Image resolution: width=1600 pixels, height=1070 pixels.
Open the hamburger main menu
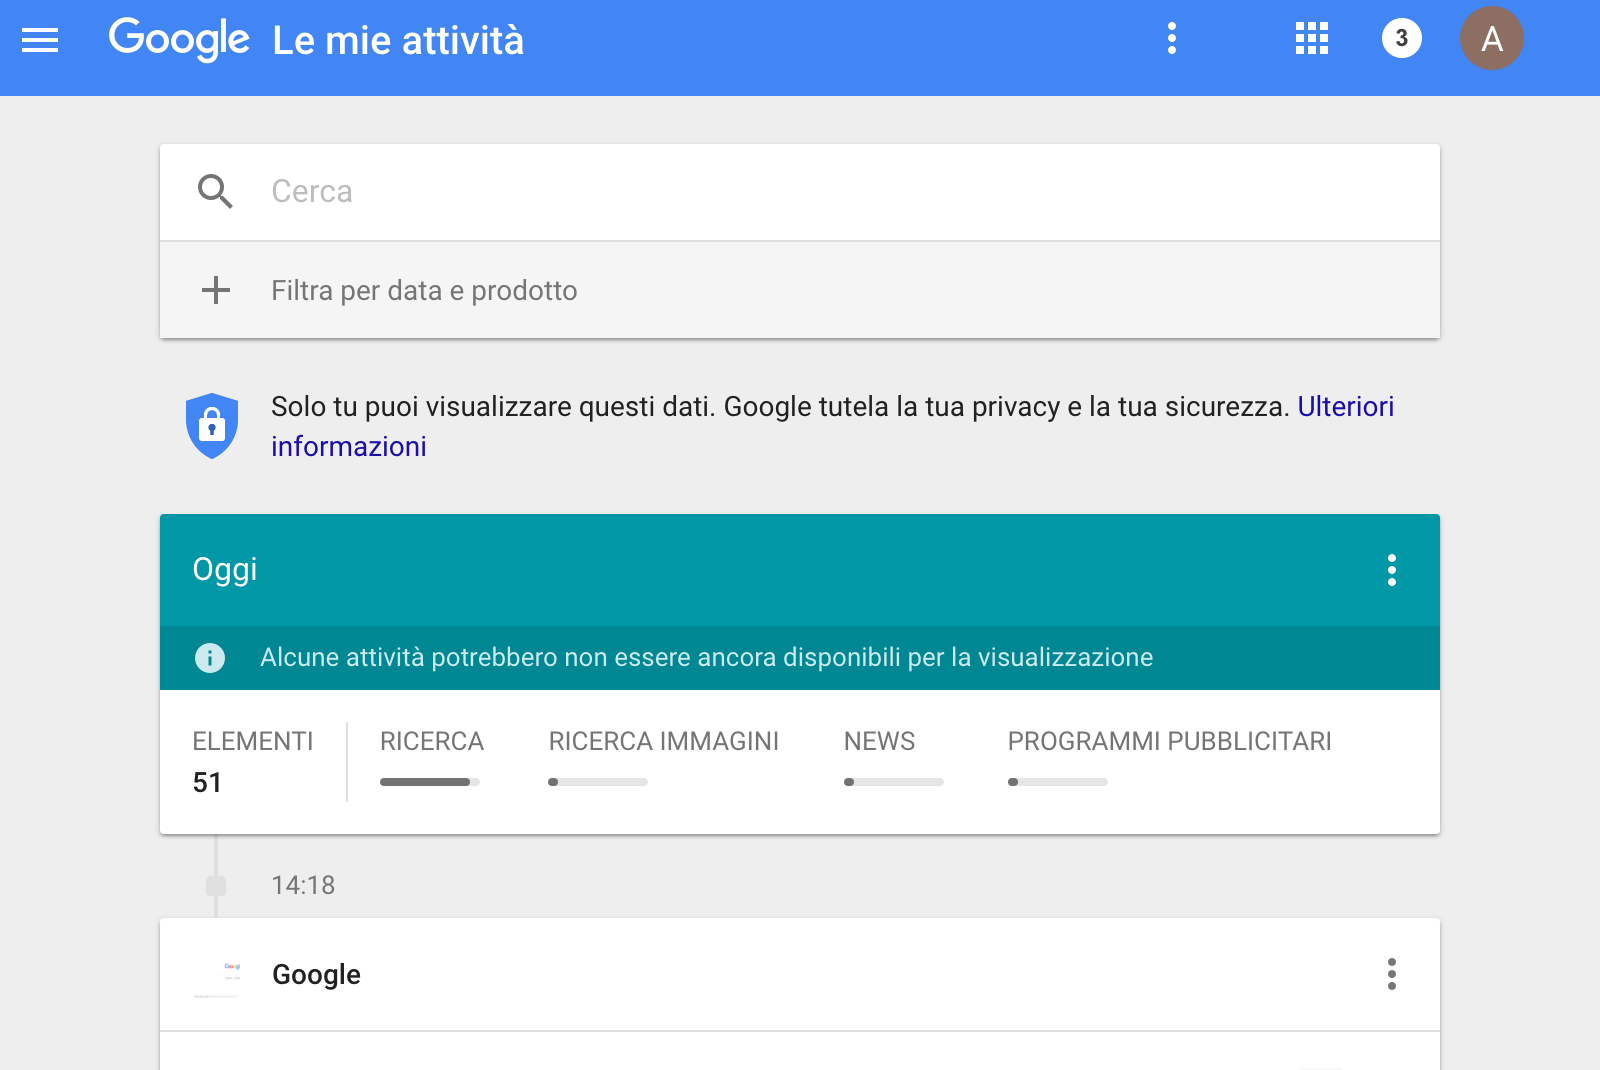pos(40,40)
